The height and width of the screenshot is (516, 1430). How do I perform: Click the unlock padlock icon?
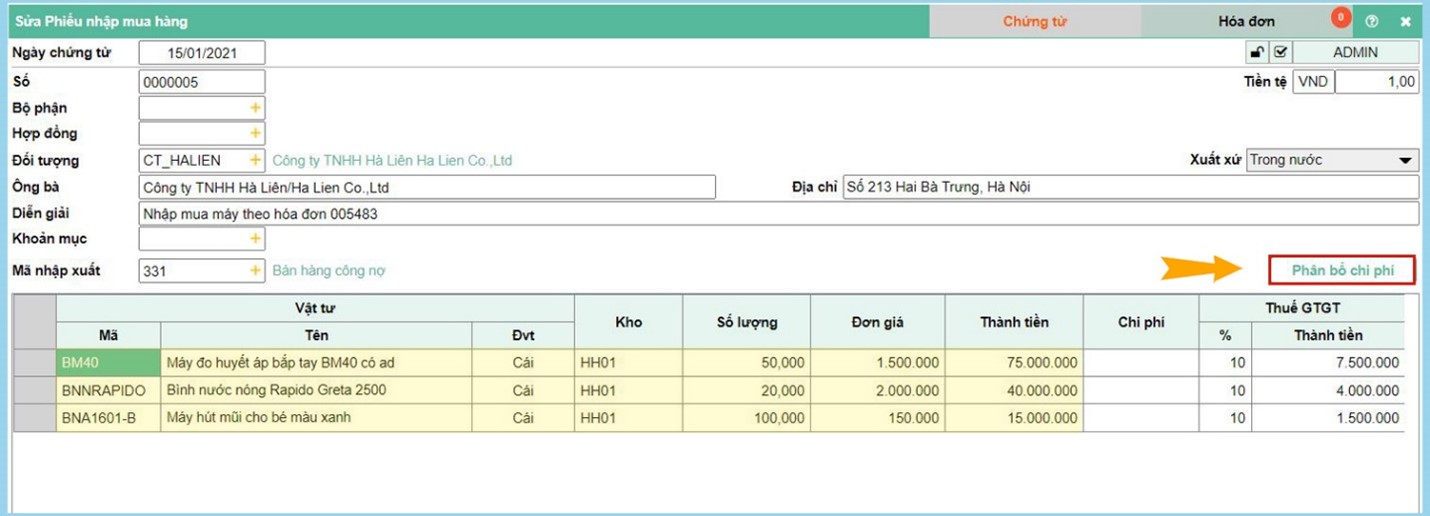click(x=1258, y=52)
